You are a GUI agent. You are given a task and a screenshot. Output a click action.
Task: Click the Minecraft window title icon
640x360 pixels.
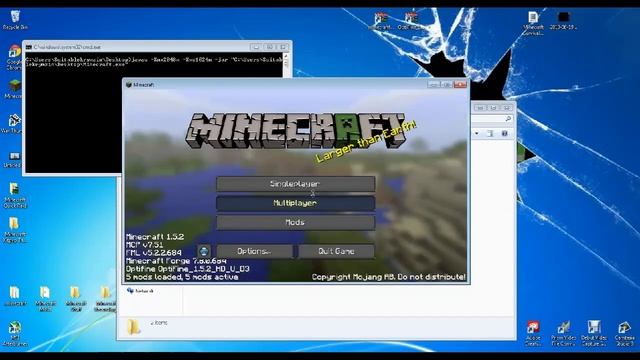coord(129,84)
